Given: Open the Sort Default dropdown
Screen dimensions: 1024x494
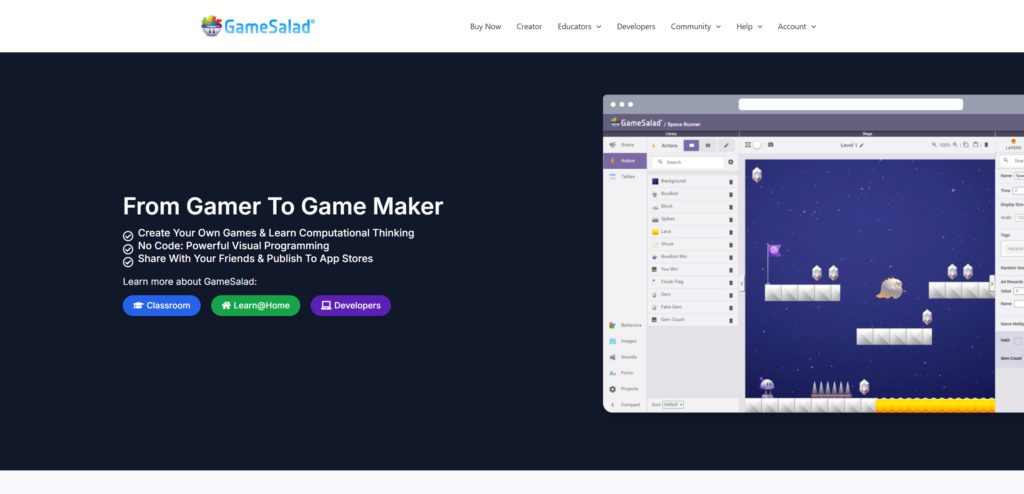Looking at the screenshot, I should click(674, 404).
